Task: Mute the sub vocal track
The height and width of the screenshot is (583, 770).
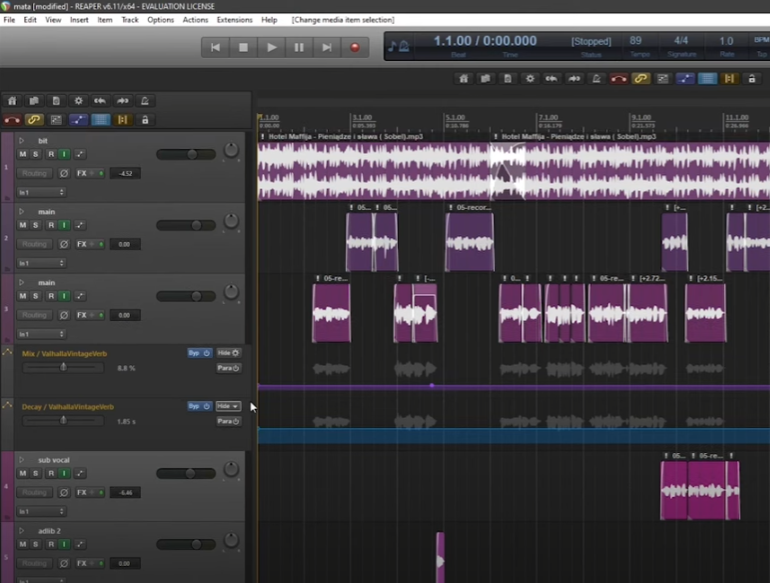Action: pyautogui.click(x=23, y=473)
